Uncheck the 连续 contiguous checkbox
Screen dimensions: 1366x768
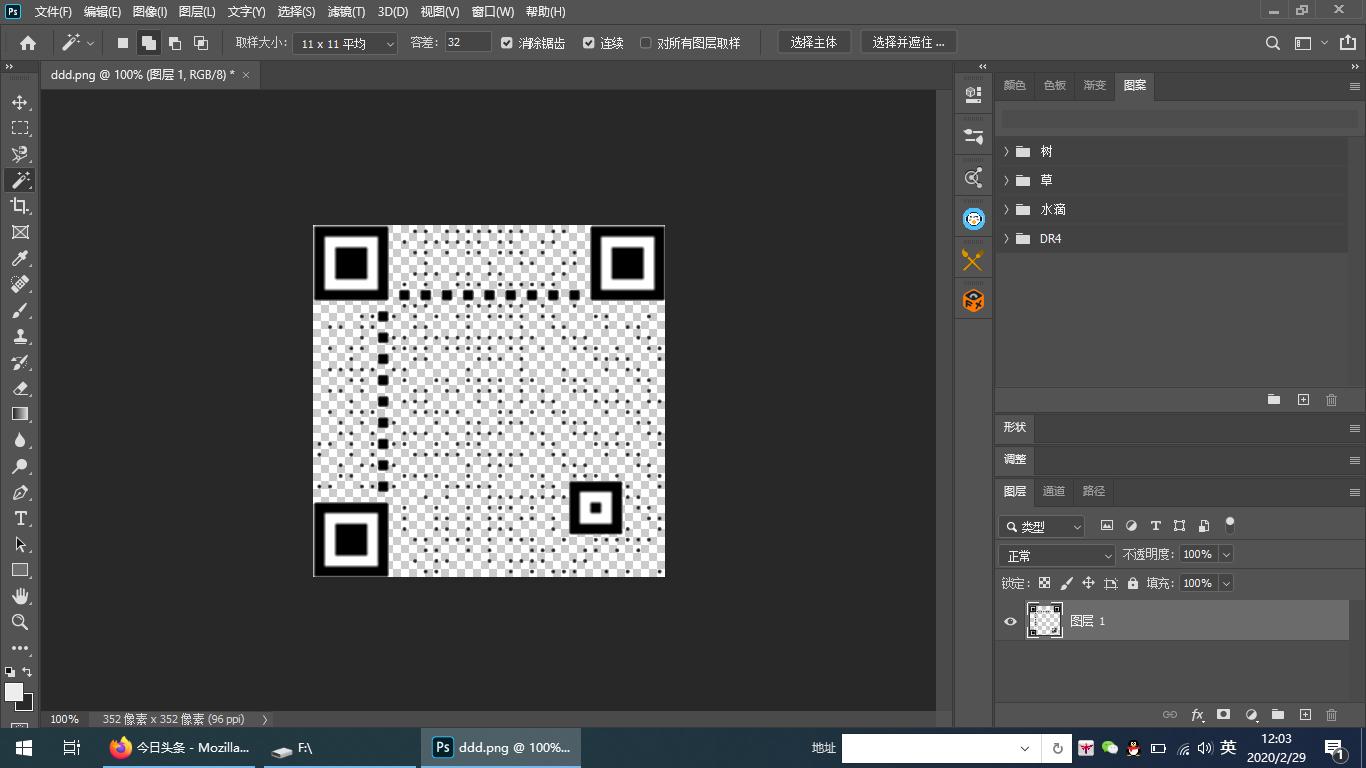coord(589,43)
